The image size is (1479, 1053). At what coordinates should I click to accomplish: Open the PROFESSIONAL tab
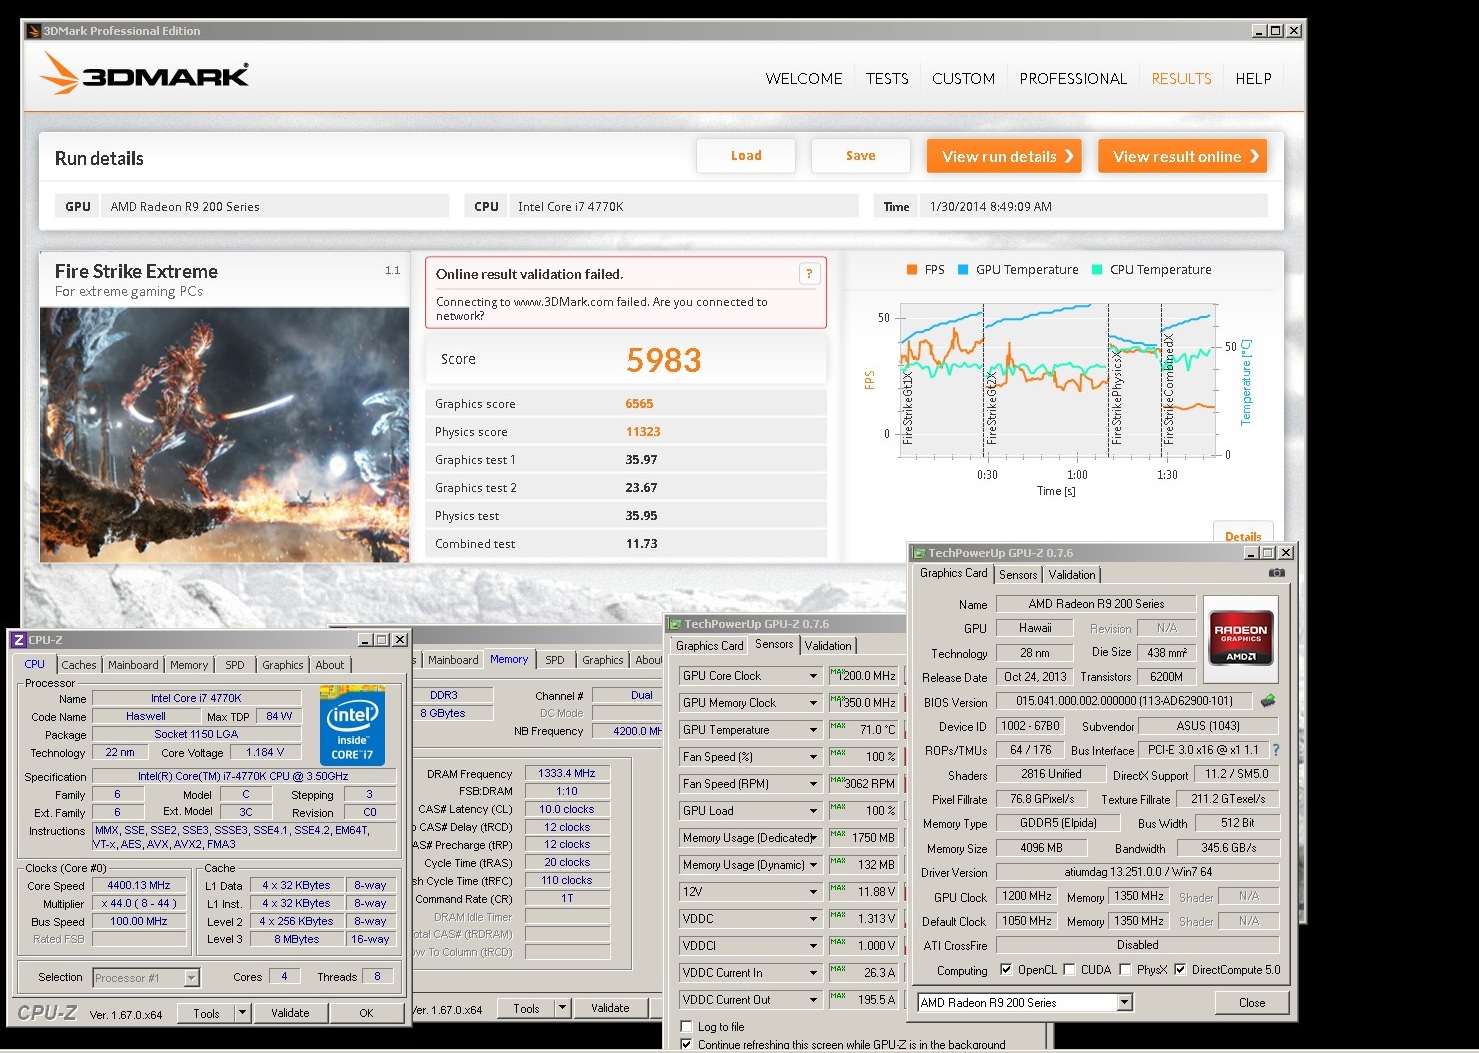point(1073,79)
